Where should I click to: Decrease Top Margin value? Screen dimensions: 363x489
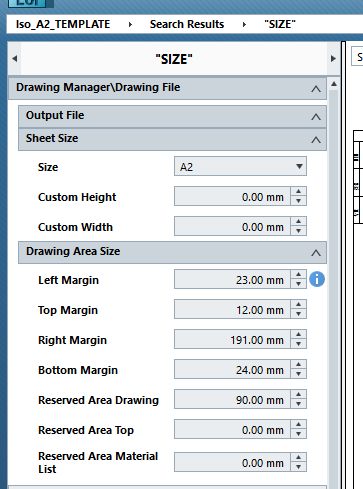point(299,314)
